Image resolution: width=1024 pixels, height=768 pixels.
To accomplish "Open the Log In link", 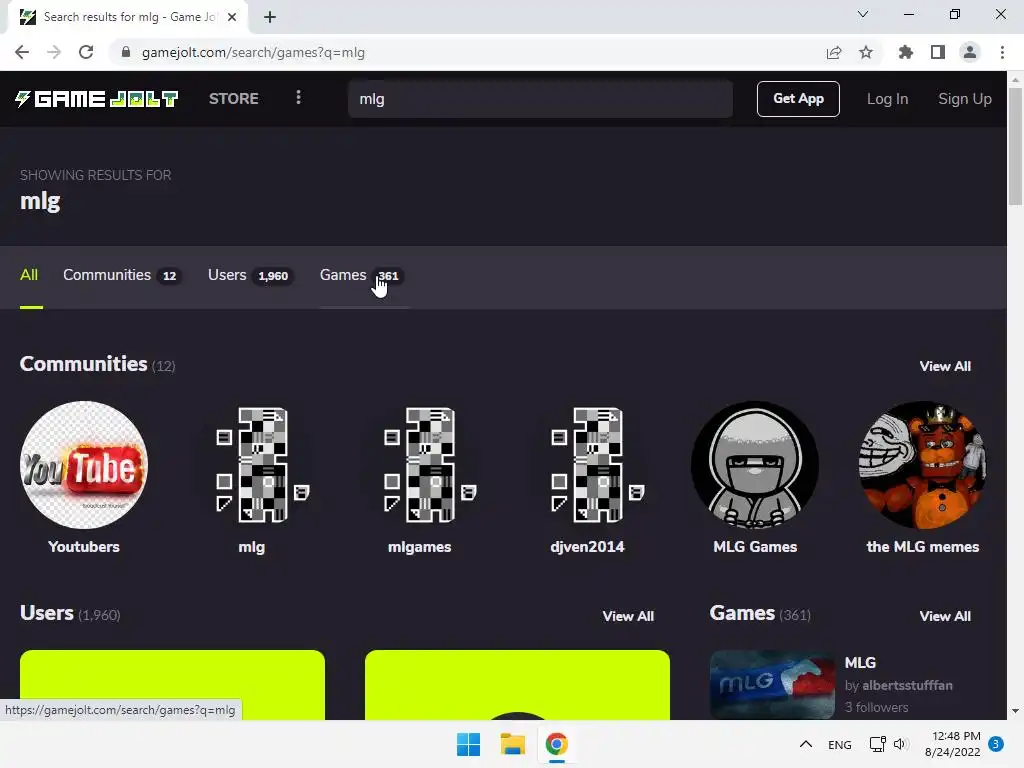I will 887,99.
